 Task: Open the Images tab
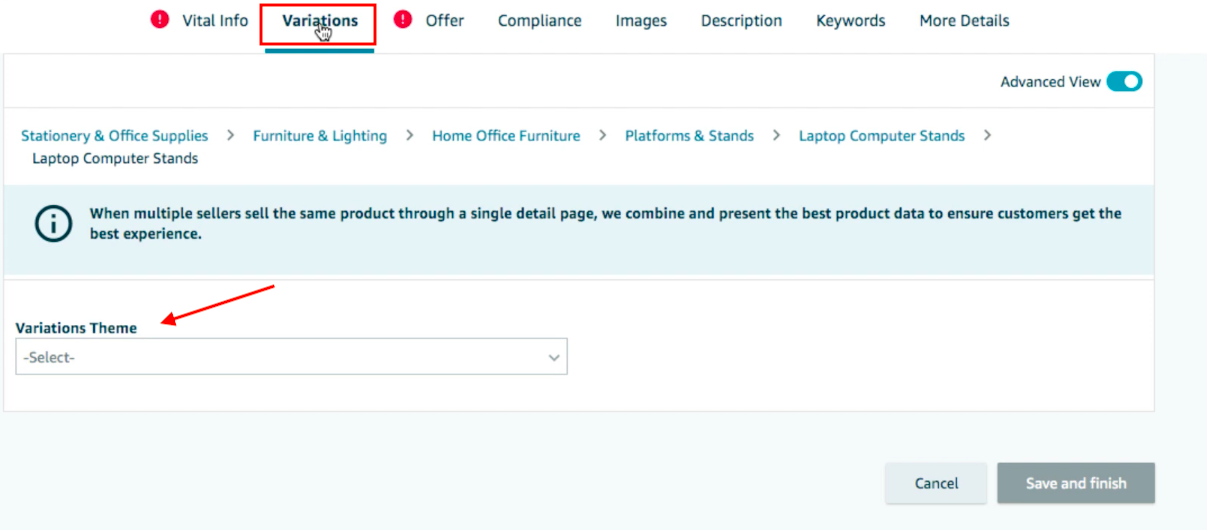click(641, 20)
